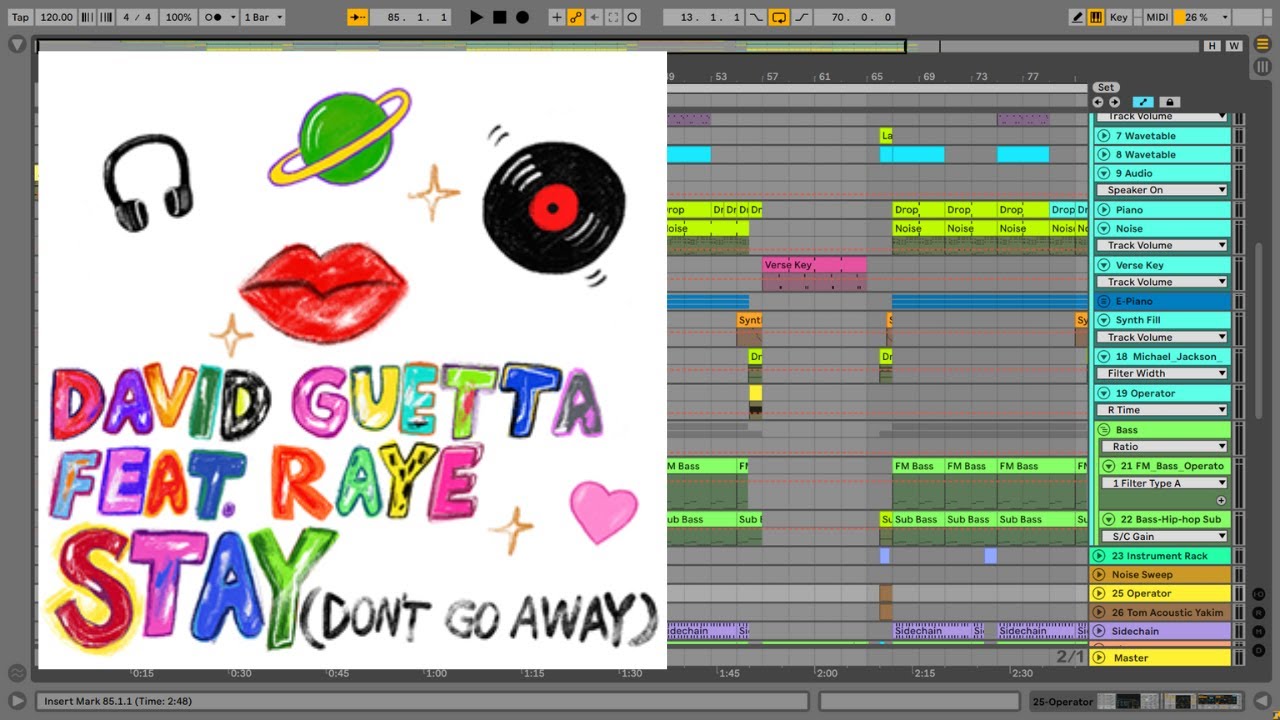1280x720 pixels.
Task: Click the 4 / 4 time signature field
Action: 137,17
